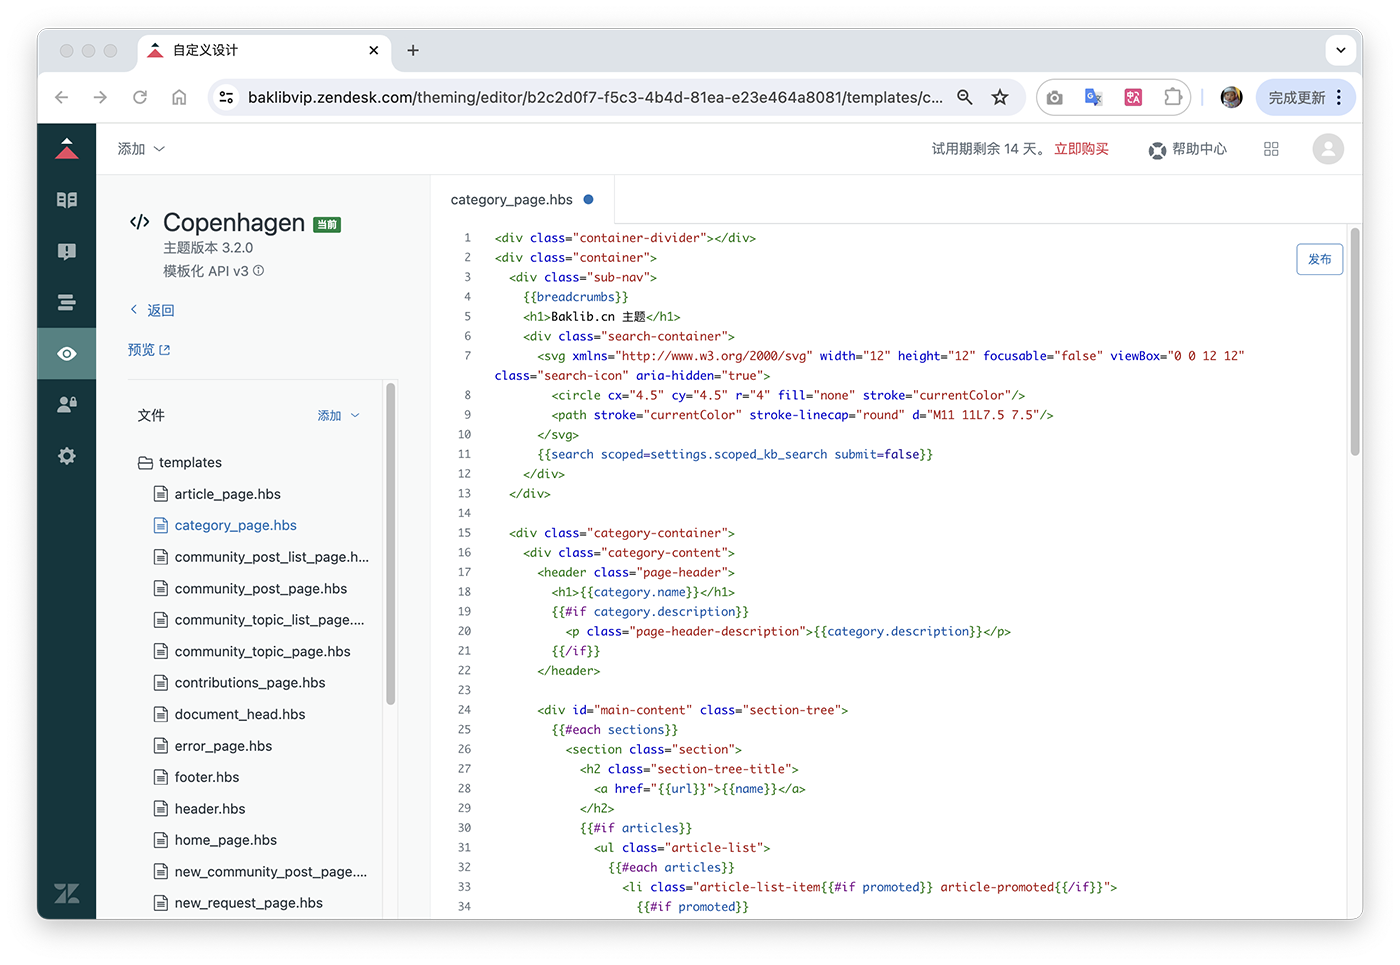Image resolution: width=1400 pixels, height=965 pixels.
Task: Open new_request_page.hbs file
Action: pyautogui.click(x=238, y=903)
